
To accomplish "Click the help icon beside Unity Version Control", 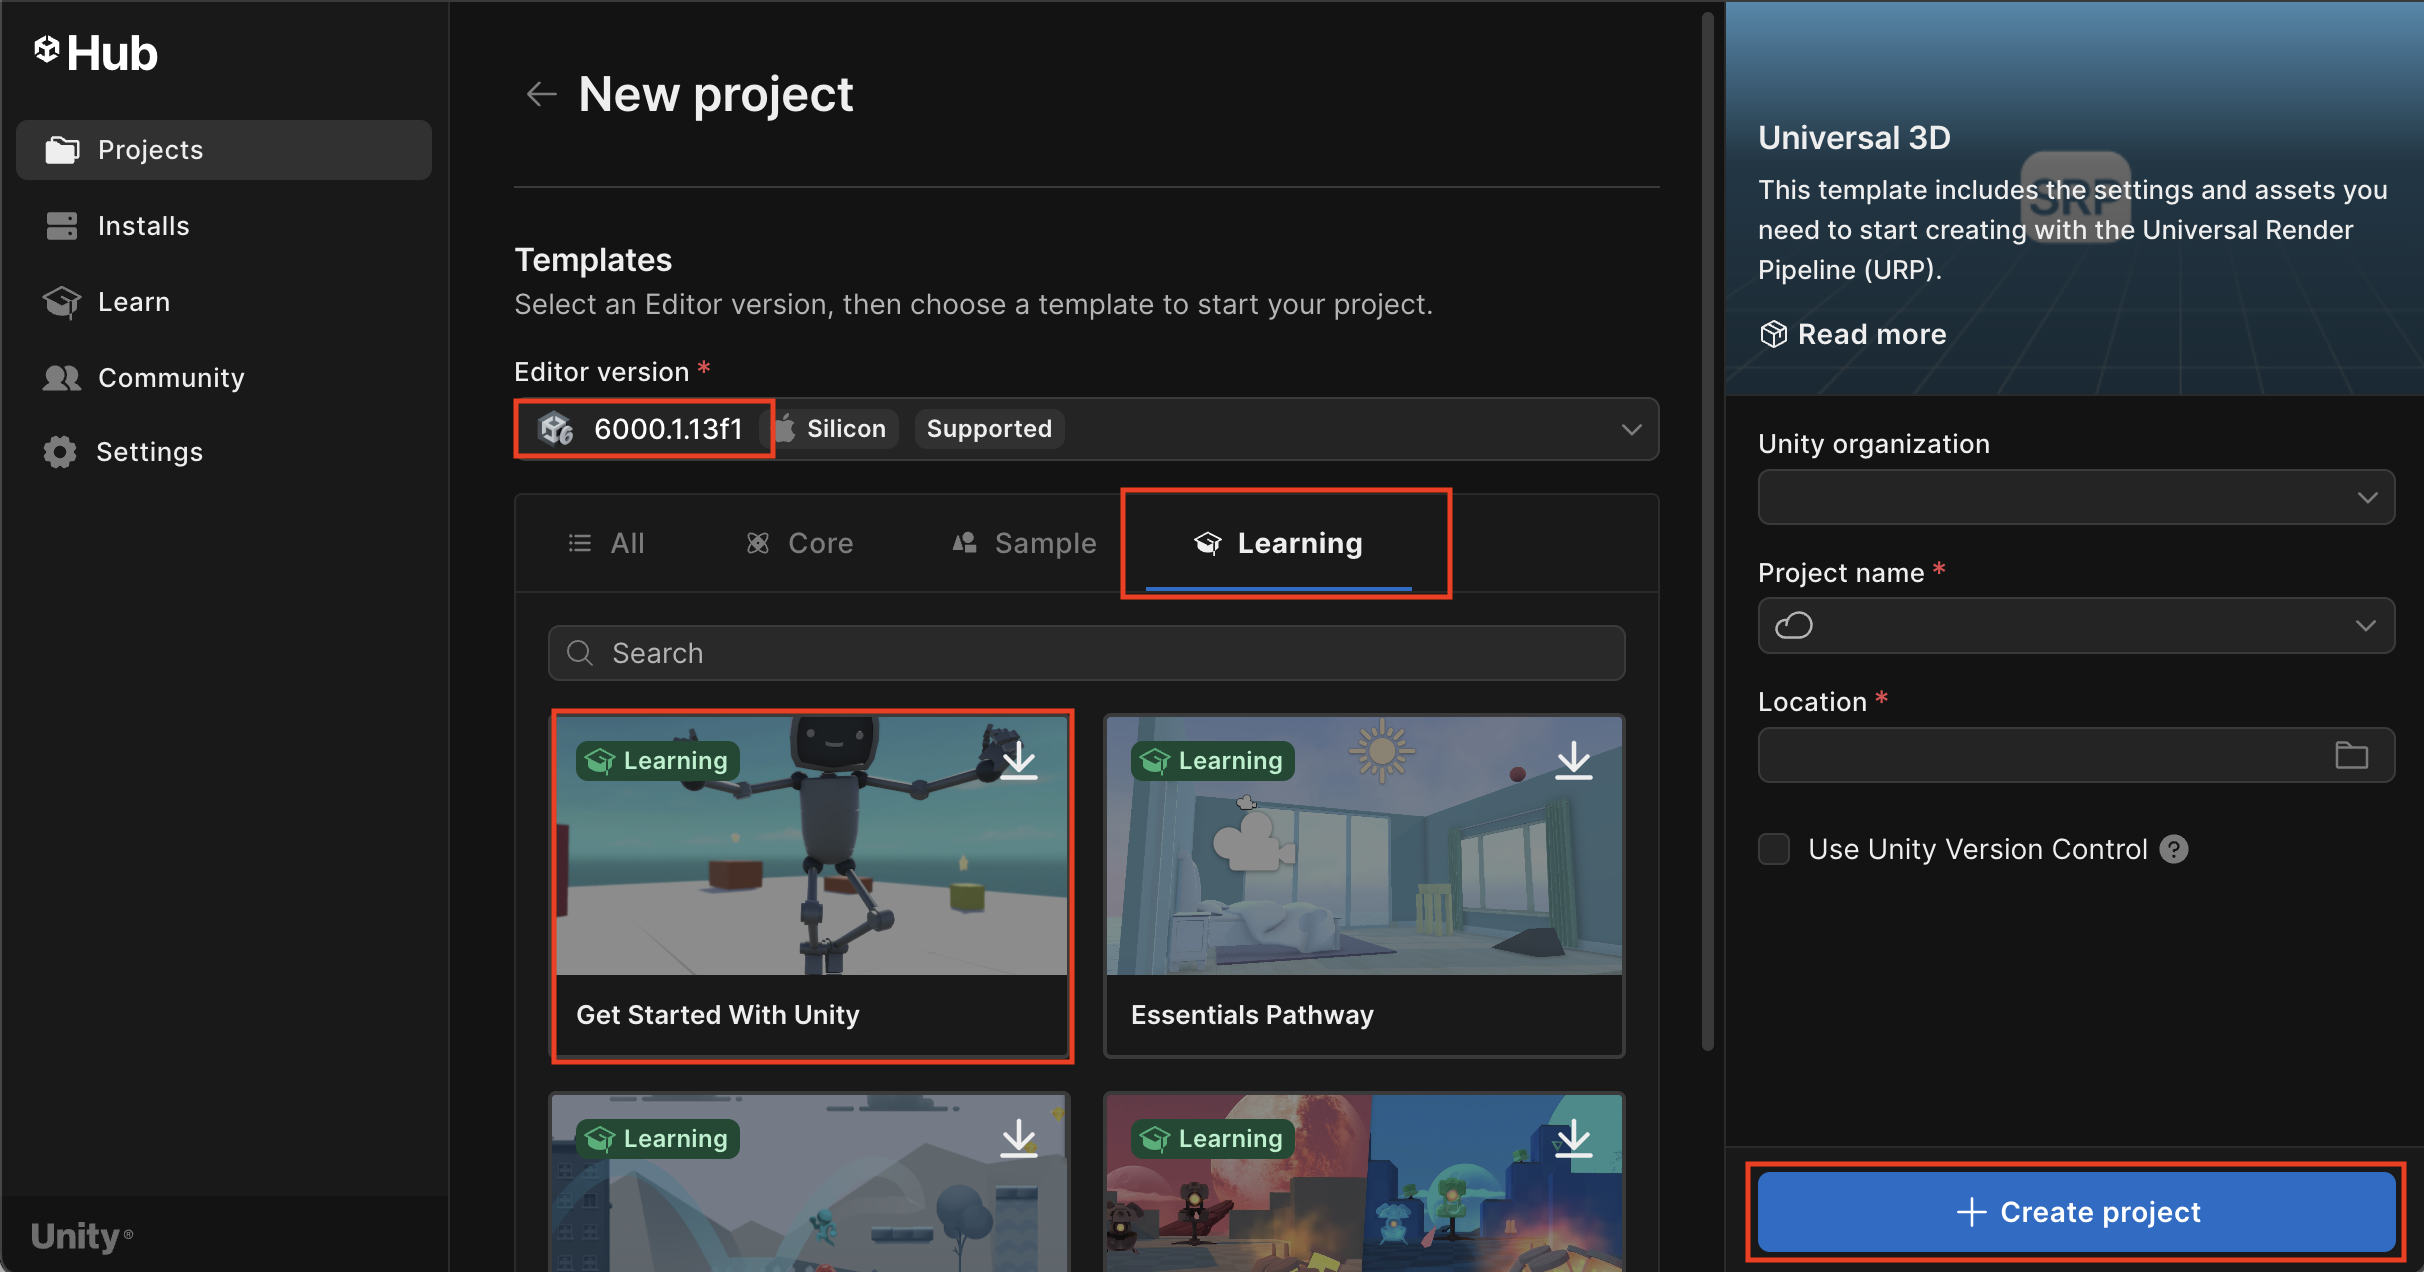I will [2174, 849].
